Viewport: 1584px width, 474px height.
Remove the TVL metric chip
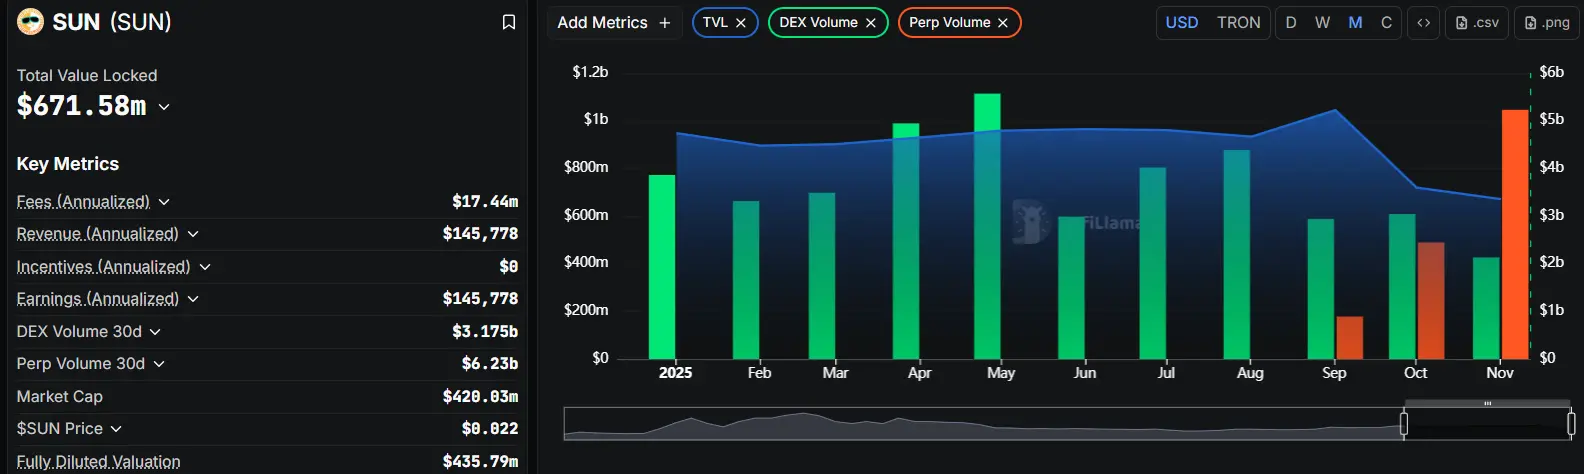click(741, 23)
